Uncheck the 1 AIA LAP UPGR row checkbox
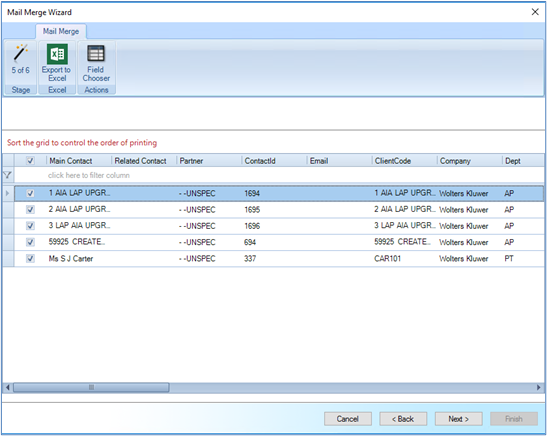Image resolution: width=547 pixels, height=436 pixels. point(30,193)
